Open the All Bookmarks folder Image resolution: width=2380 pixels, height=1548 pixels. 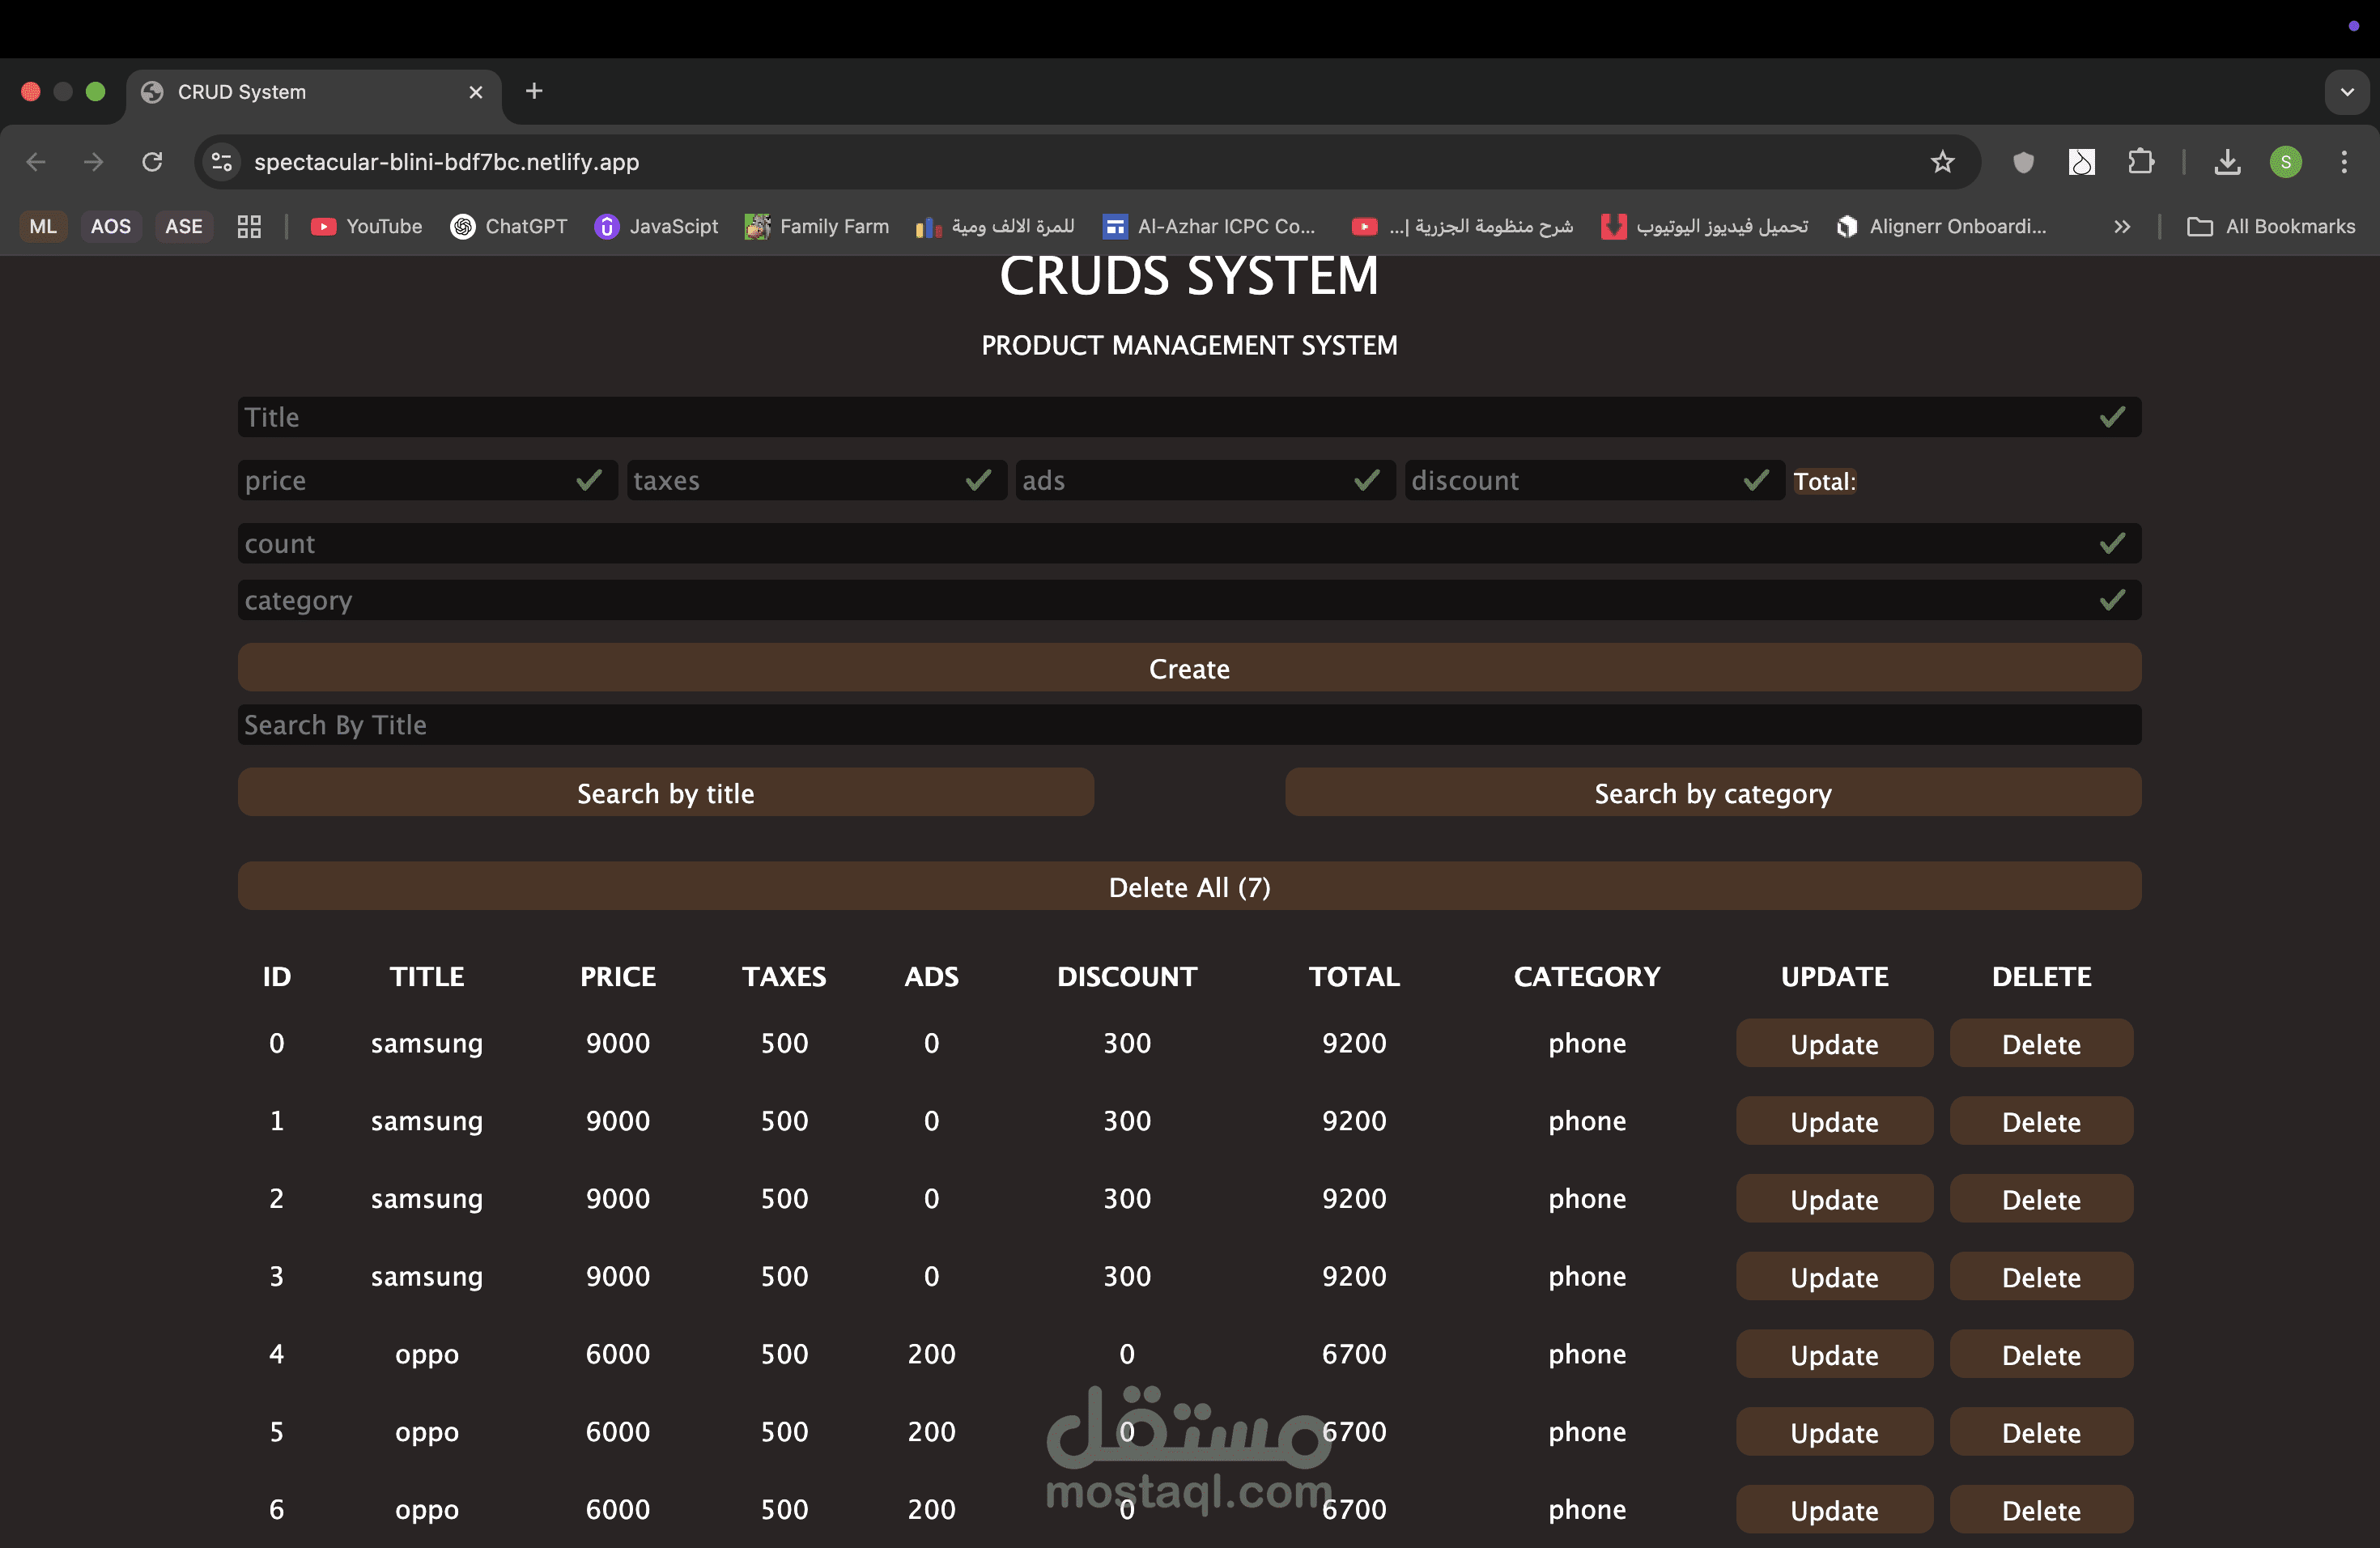coord(2271,227)
